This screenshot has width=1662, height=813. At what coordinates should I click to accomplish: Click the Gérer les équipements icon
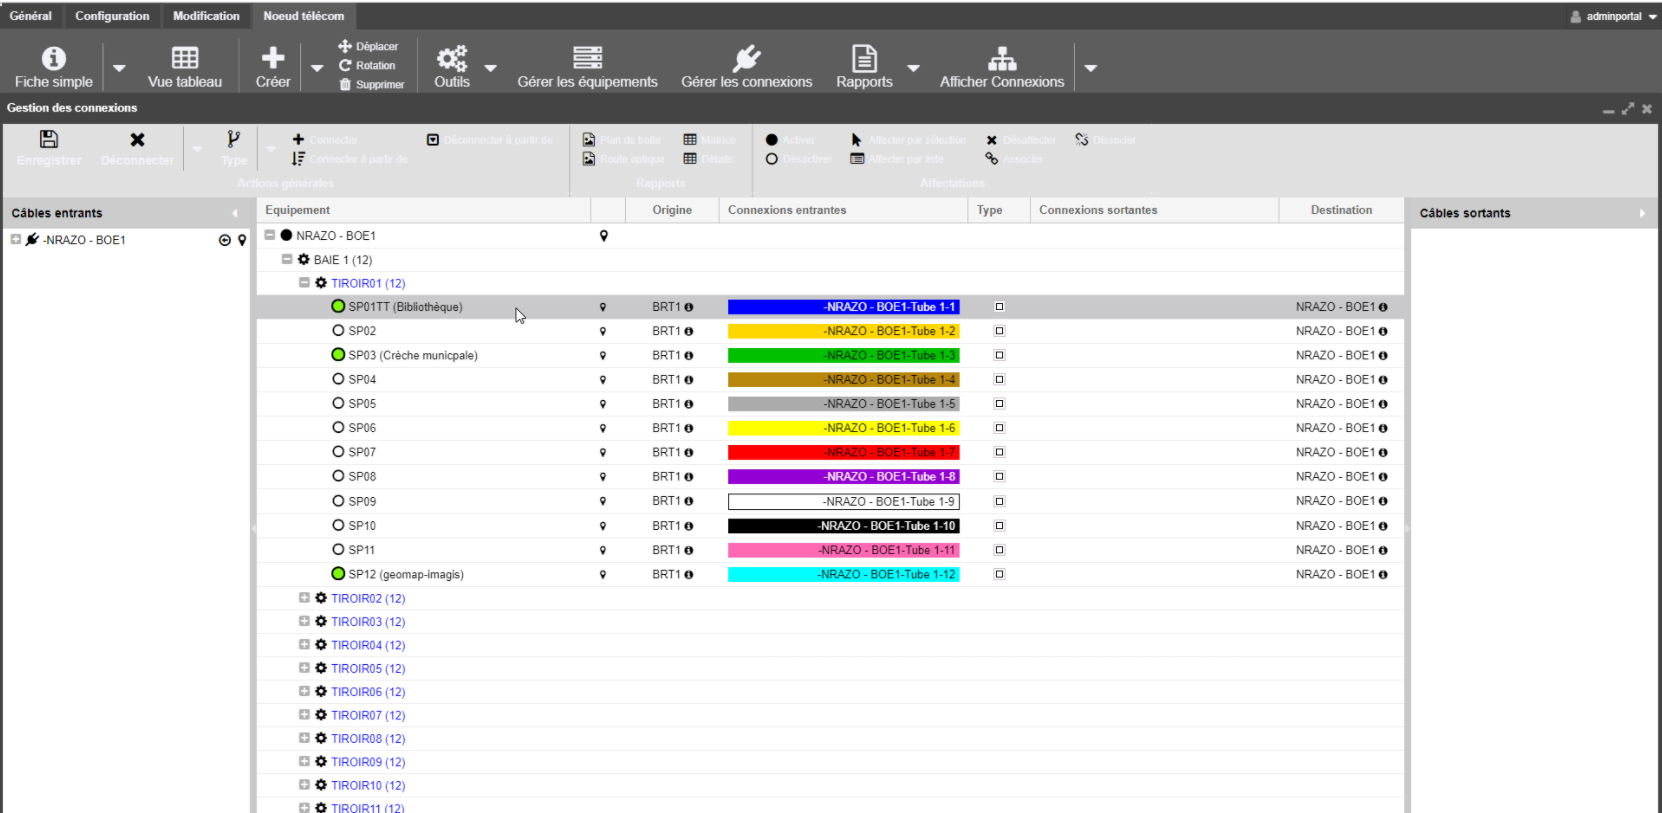click(x=587, y=59)
